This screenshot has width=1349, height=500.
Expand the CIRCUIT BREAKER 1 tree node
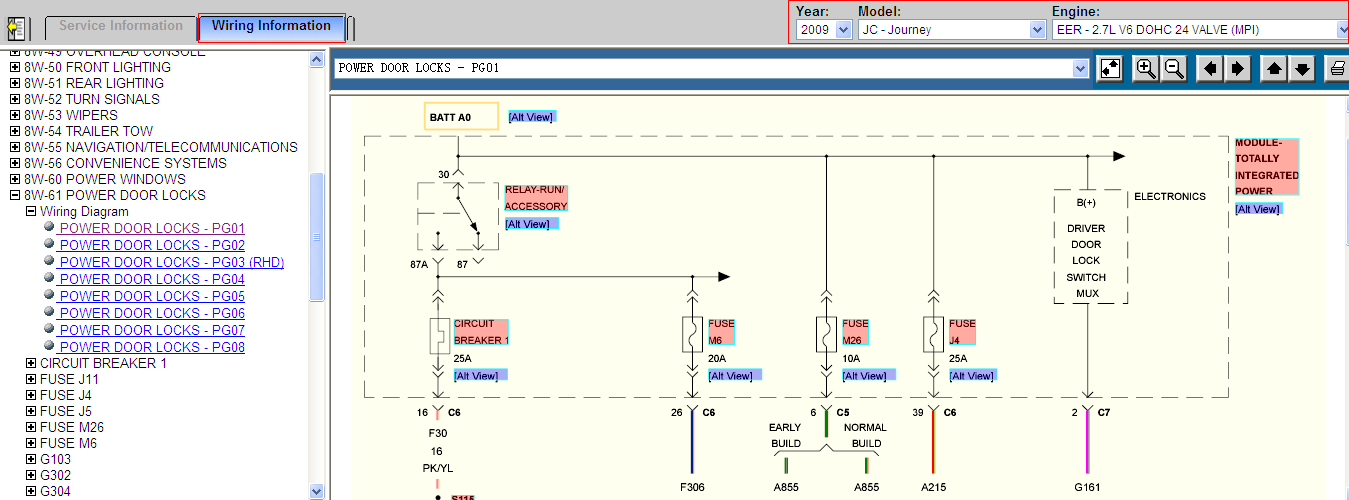[x=31, y=363]
